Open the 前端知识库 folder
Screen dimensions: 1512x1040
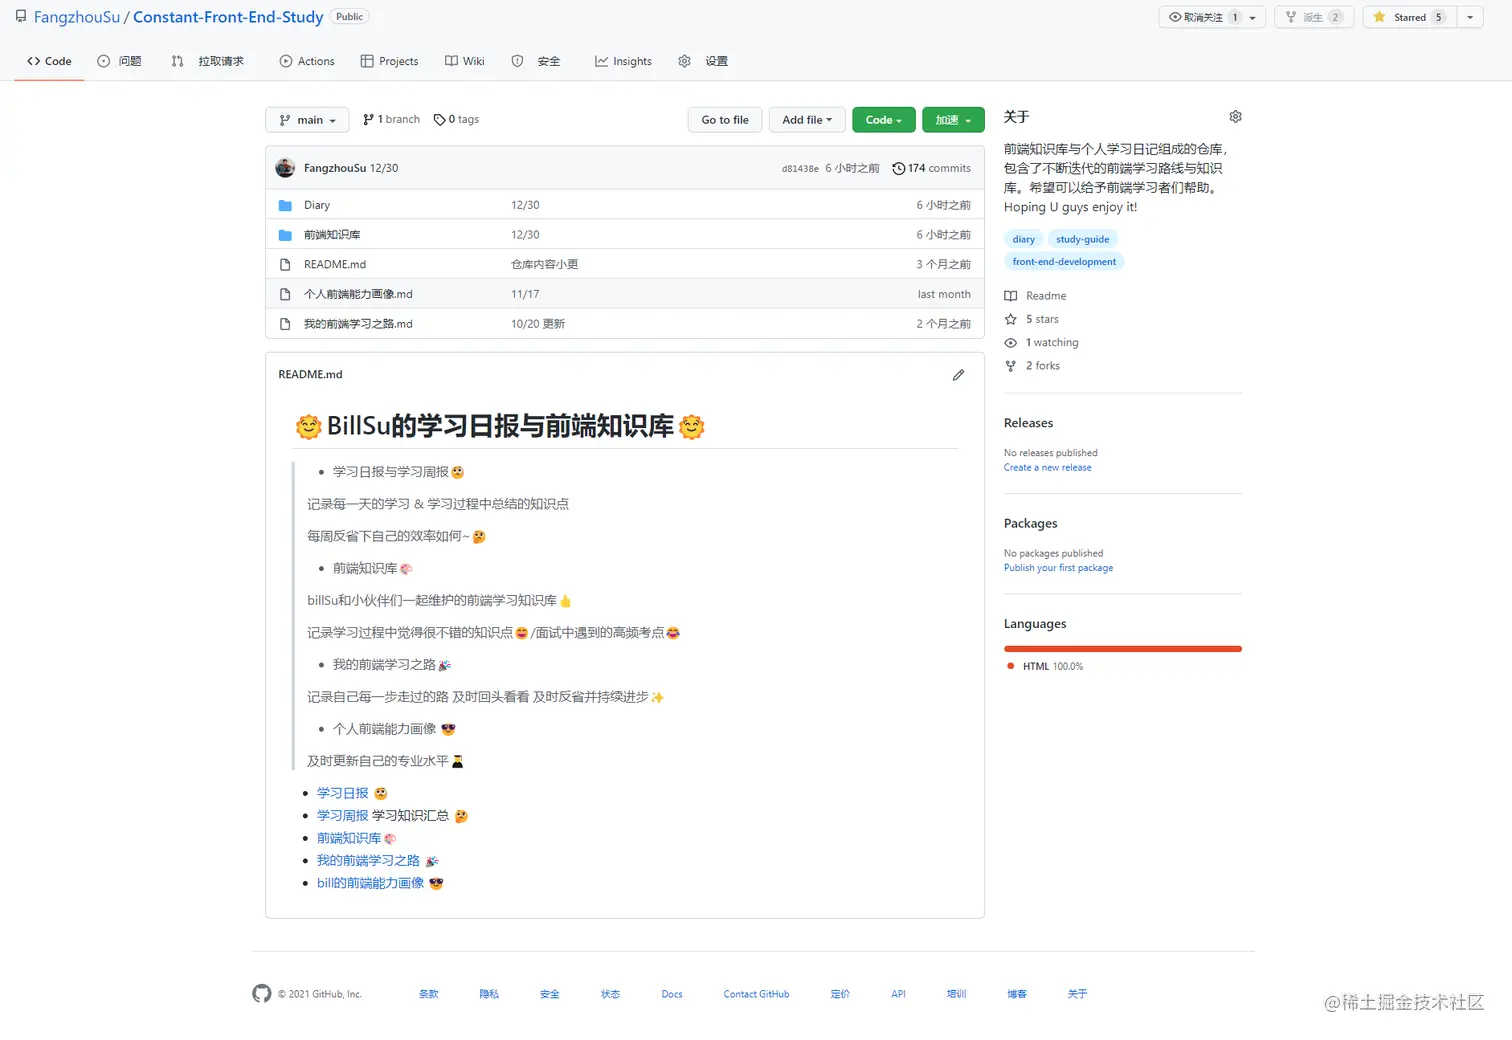(x=332, y=235)
